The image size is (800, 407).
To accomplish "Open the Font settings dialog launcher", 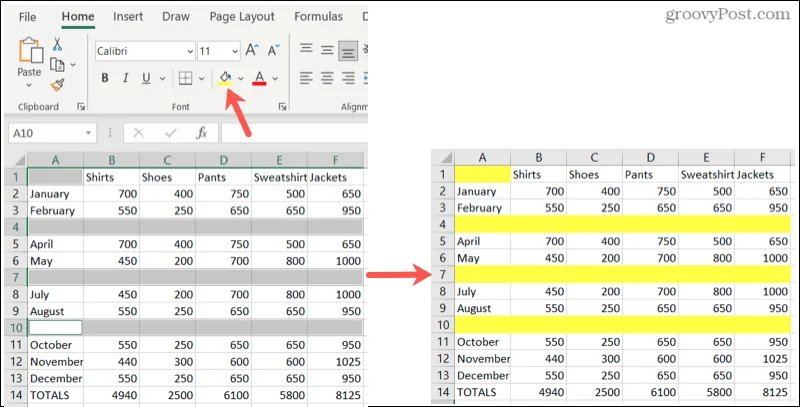I will point(282,107).
